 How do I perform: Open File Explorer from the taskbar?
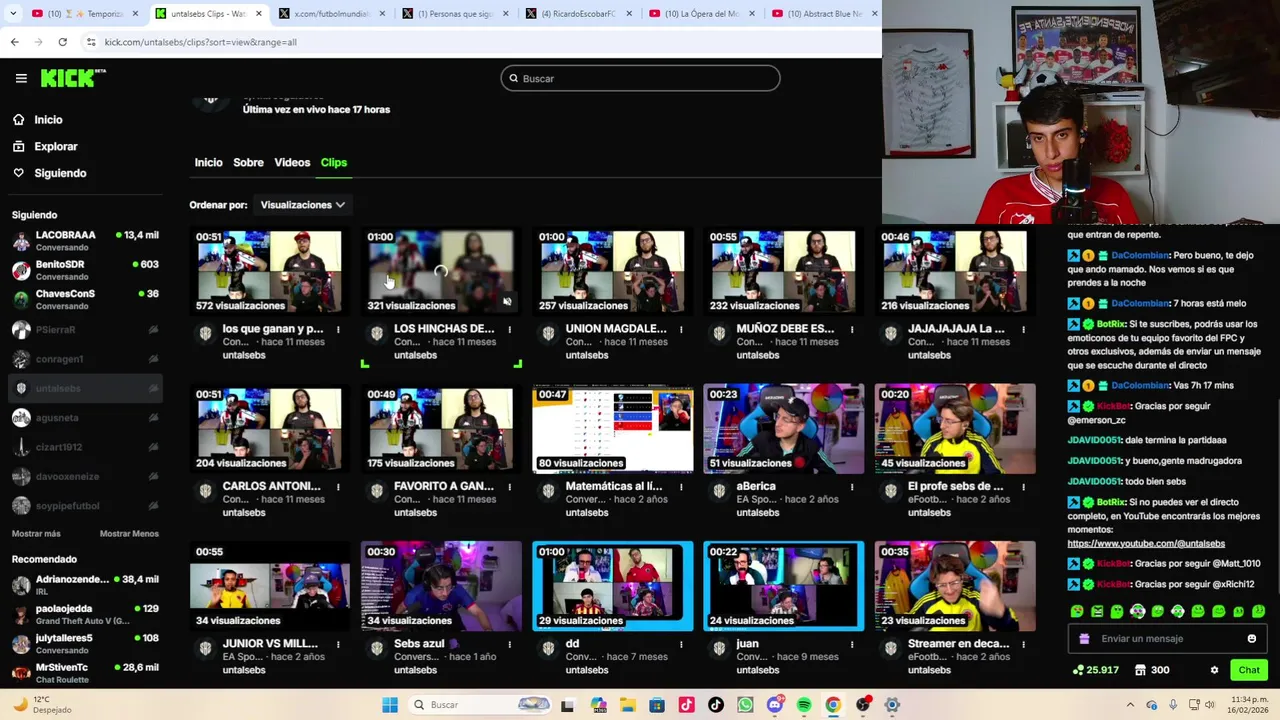click(x=627, y=705)
